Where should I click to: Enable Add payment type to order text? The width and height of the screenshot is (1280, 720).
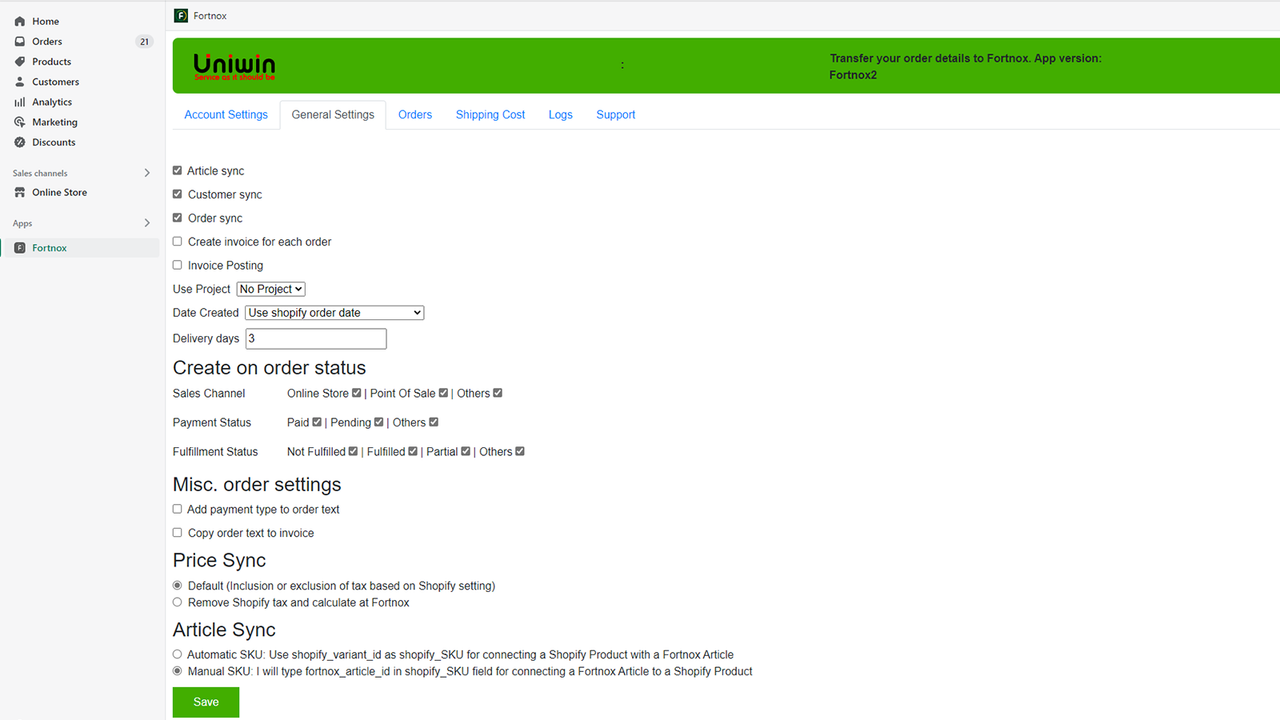coord(177,509)
